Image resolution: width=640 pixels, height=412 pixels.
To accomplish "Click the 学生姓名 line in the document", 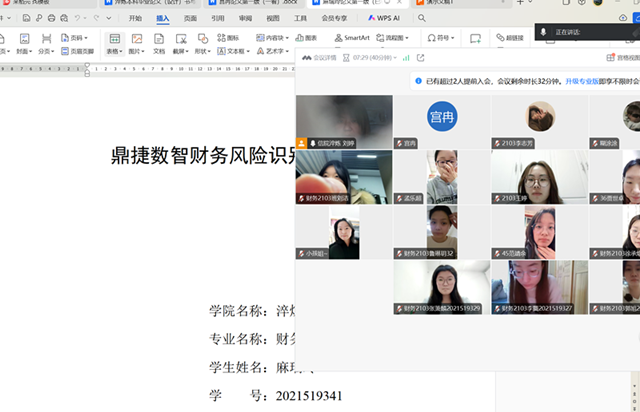I will click(252, 367).
